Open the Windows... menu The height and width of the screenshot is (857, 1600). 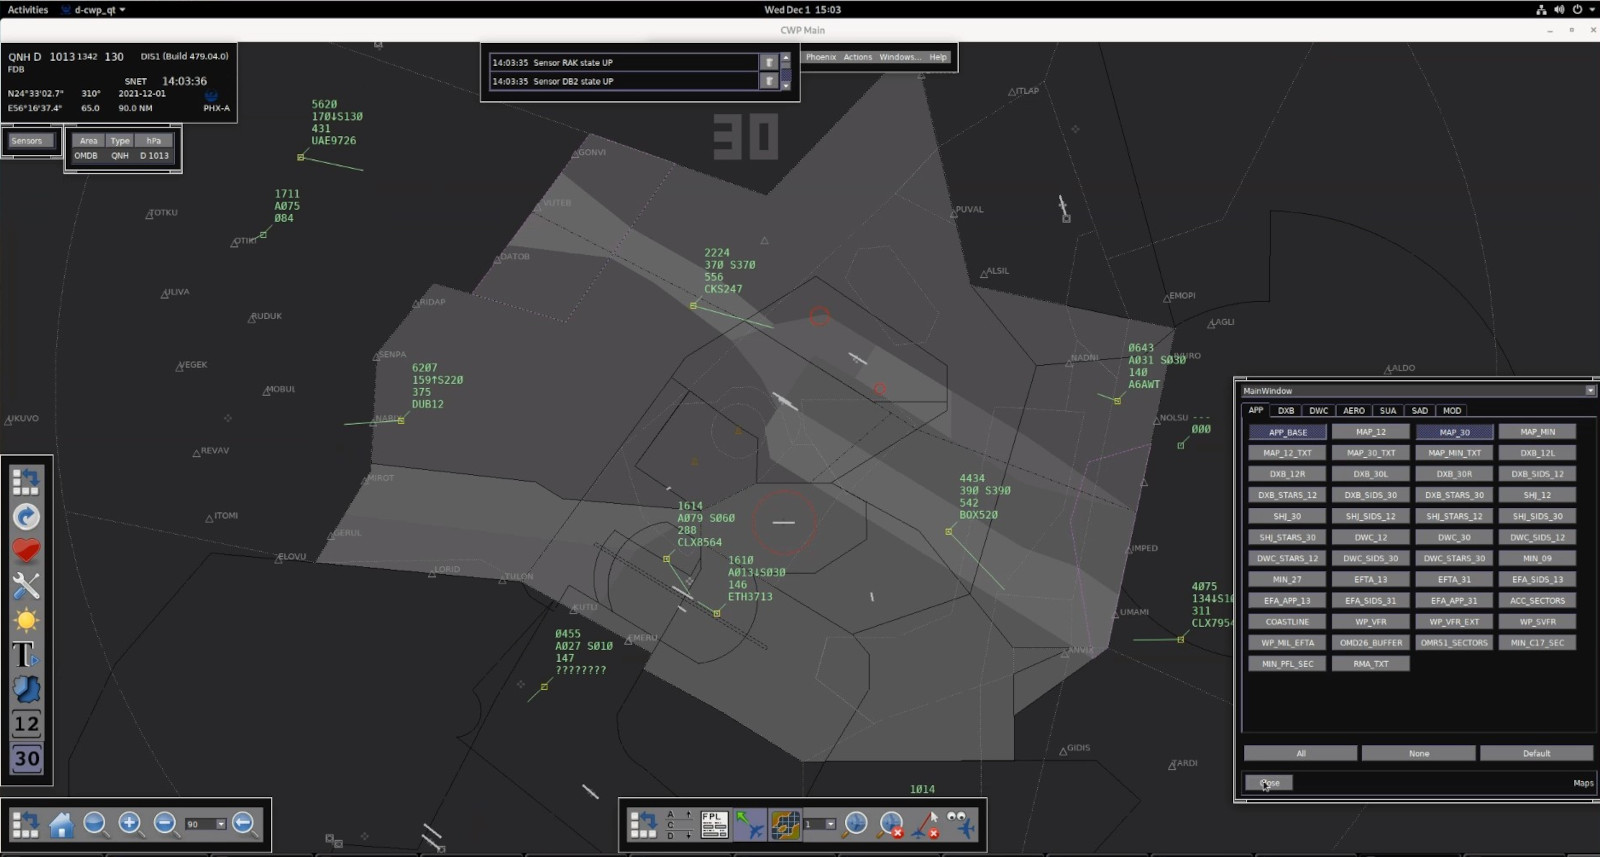coord(900,57)
